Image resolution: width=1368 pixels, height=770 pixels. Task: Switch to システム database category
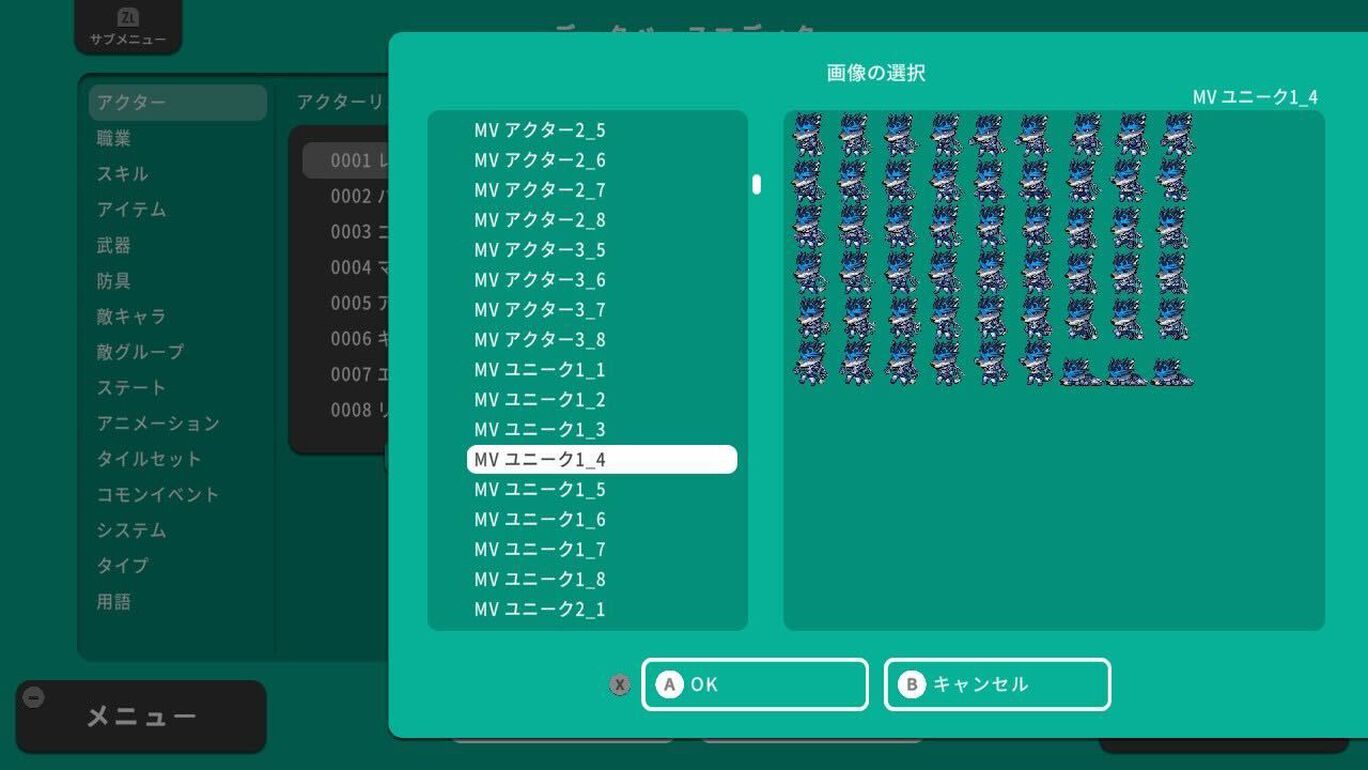pyautogui.click(x=178, y=530)
